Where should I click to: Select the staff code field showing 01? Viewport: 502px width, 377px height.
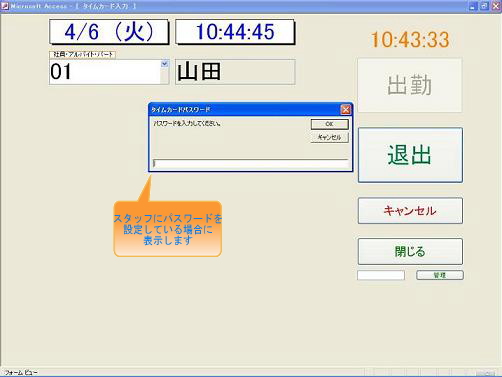[105, 72]
